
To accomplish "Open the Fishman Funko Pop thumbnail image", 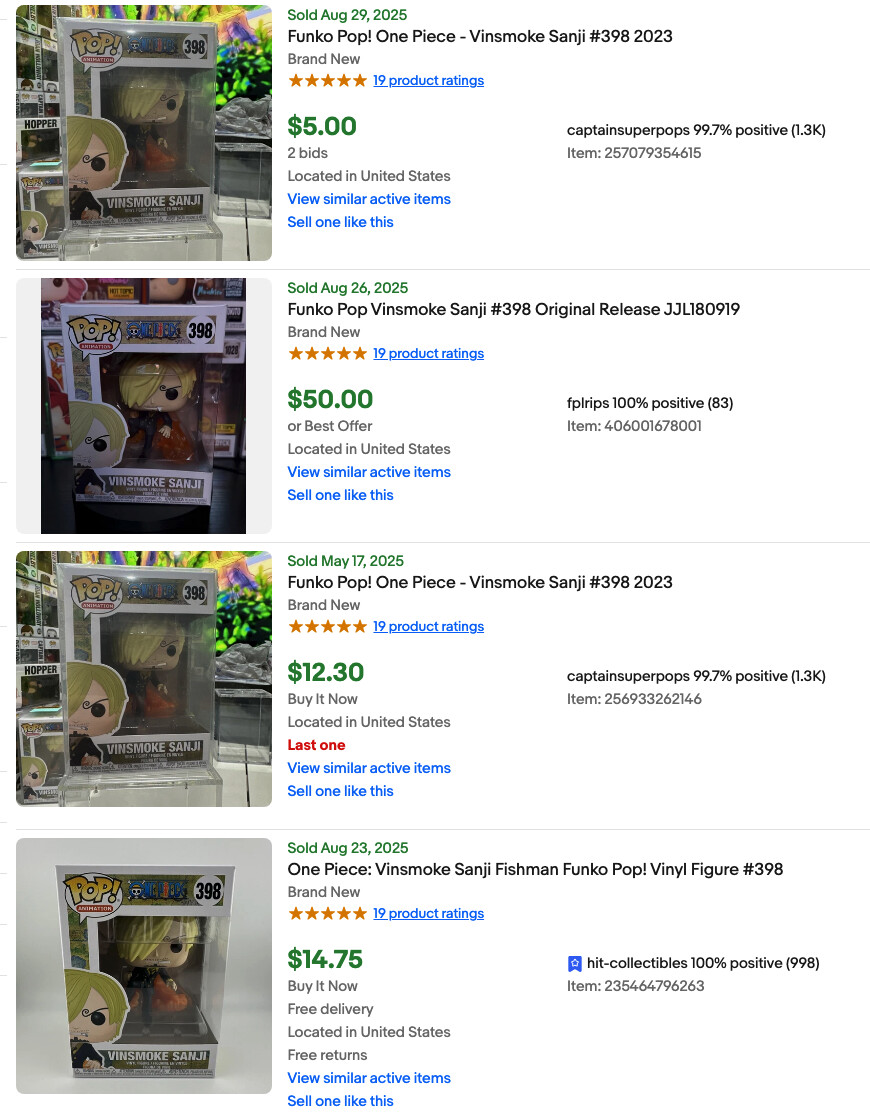I will [x=144, y=966].
